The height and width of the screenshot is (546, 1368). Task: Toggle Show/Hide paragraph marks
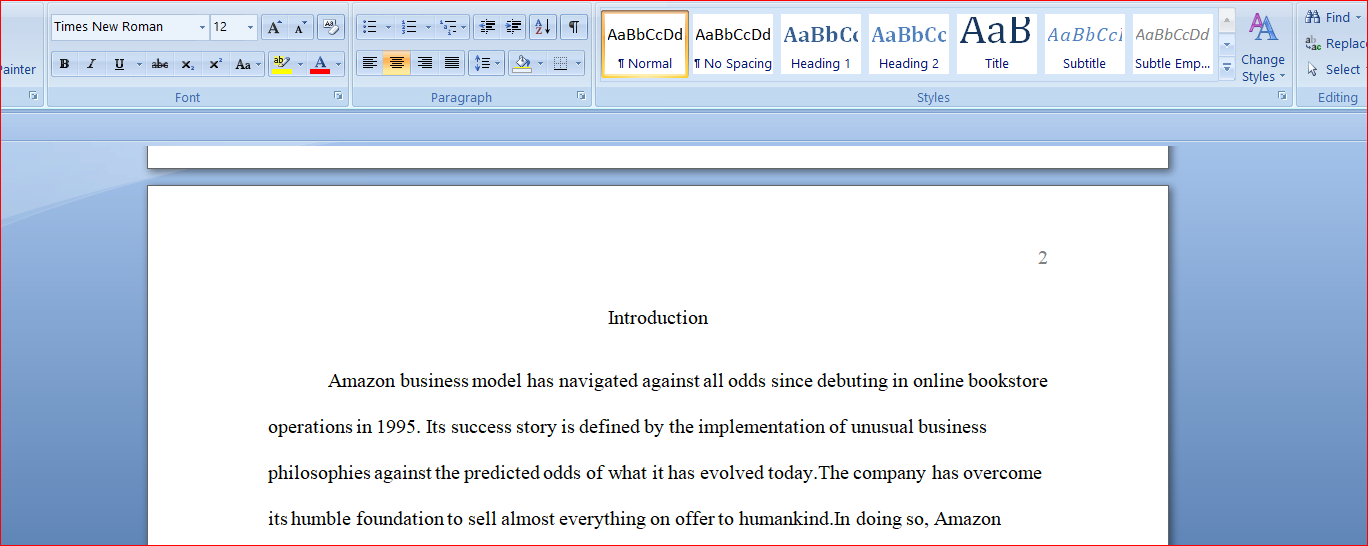[573, 27]
